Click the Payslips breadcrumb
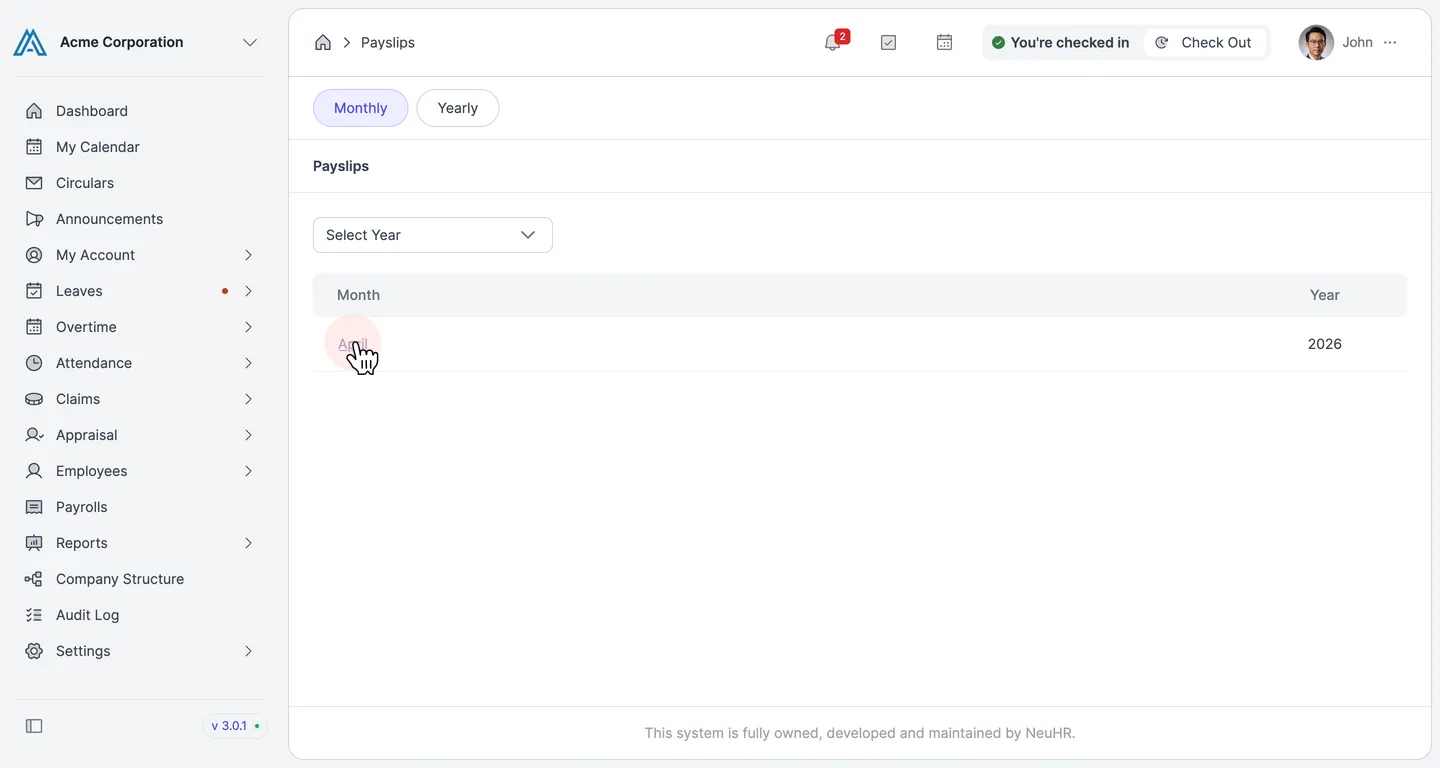 tap(388, 42)
